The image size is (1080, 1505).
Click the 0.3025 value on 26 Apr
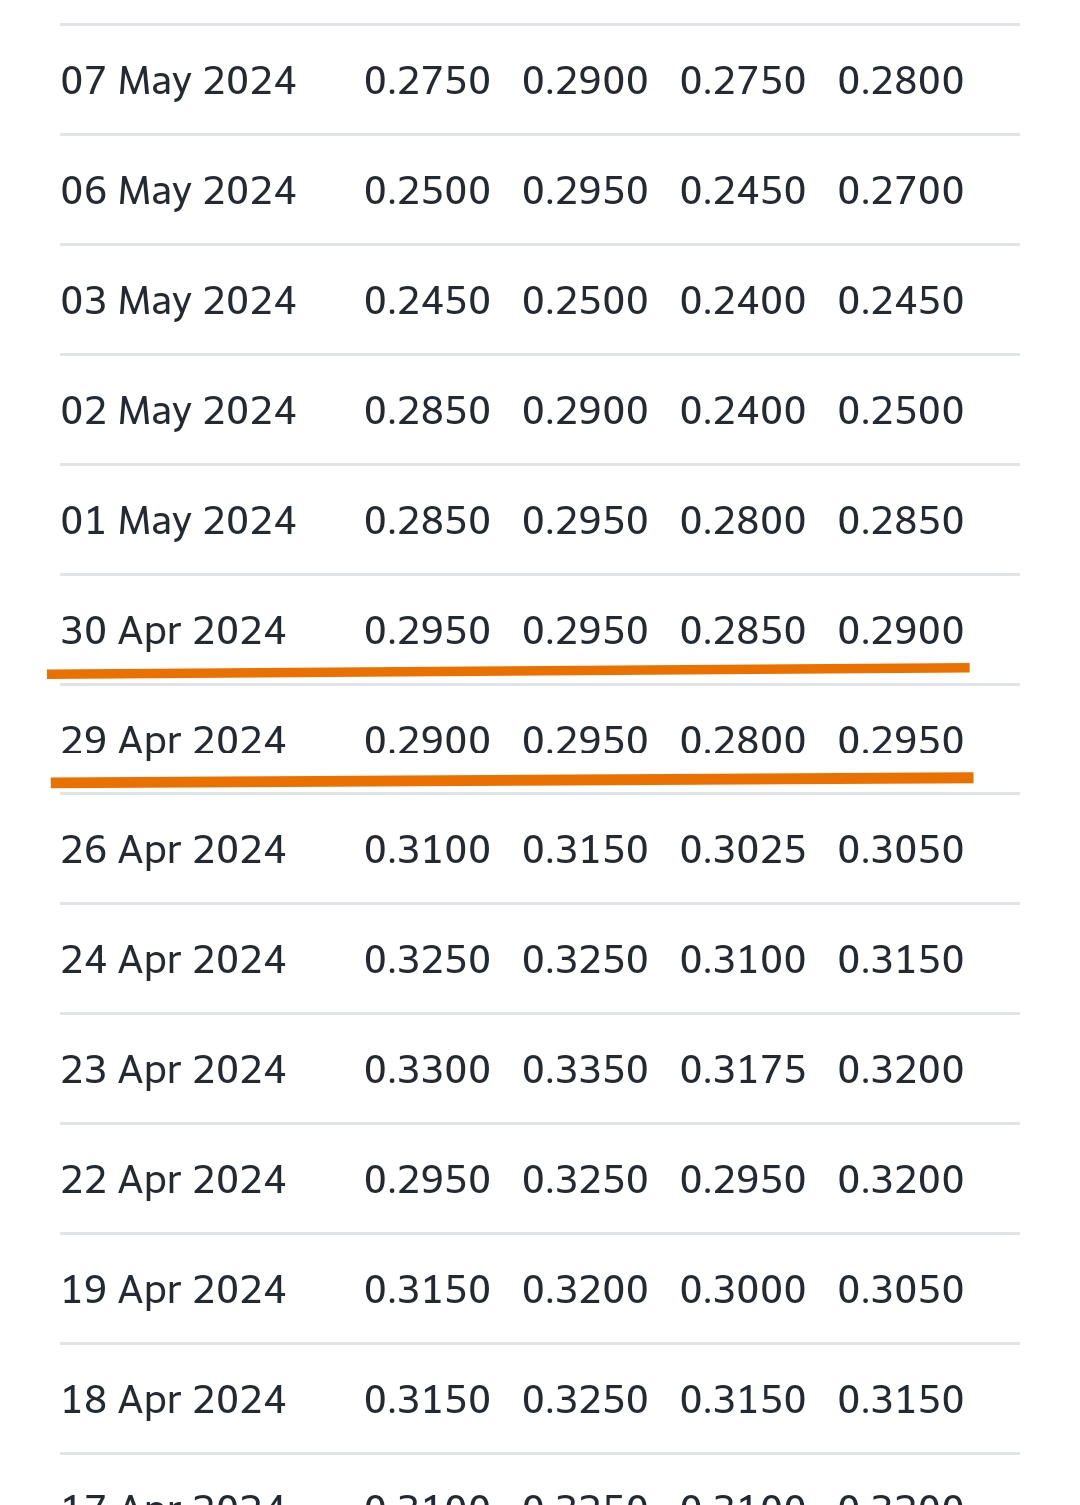[x=742, y=850]
